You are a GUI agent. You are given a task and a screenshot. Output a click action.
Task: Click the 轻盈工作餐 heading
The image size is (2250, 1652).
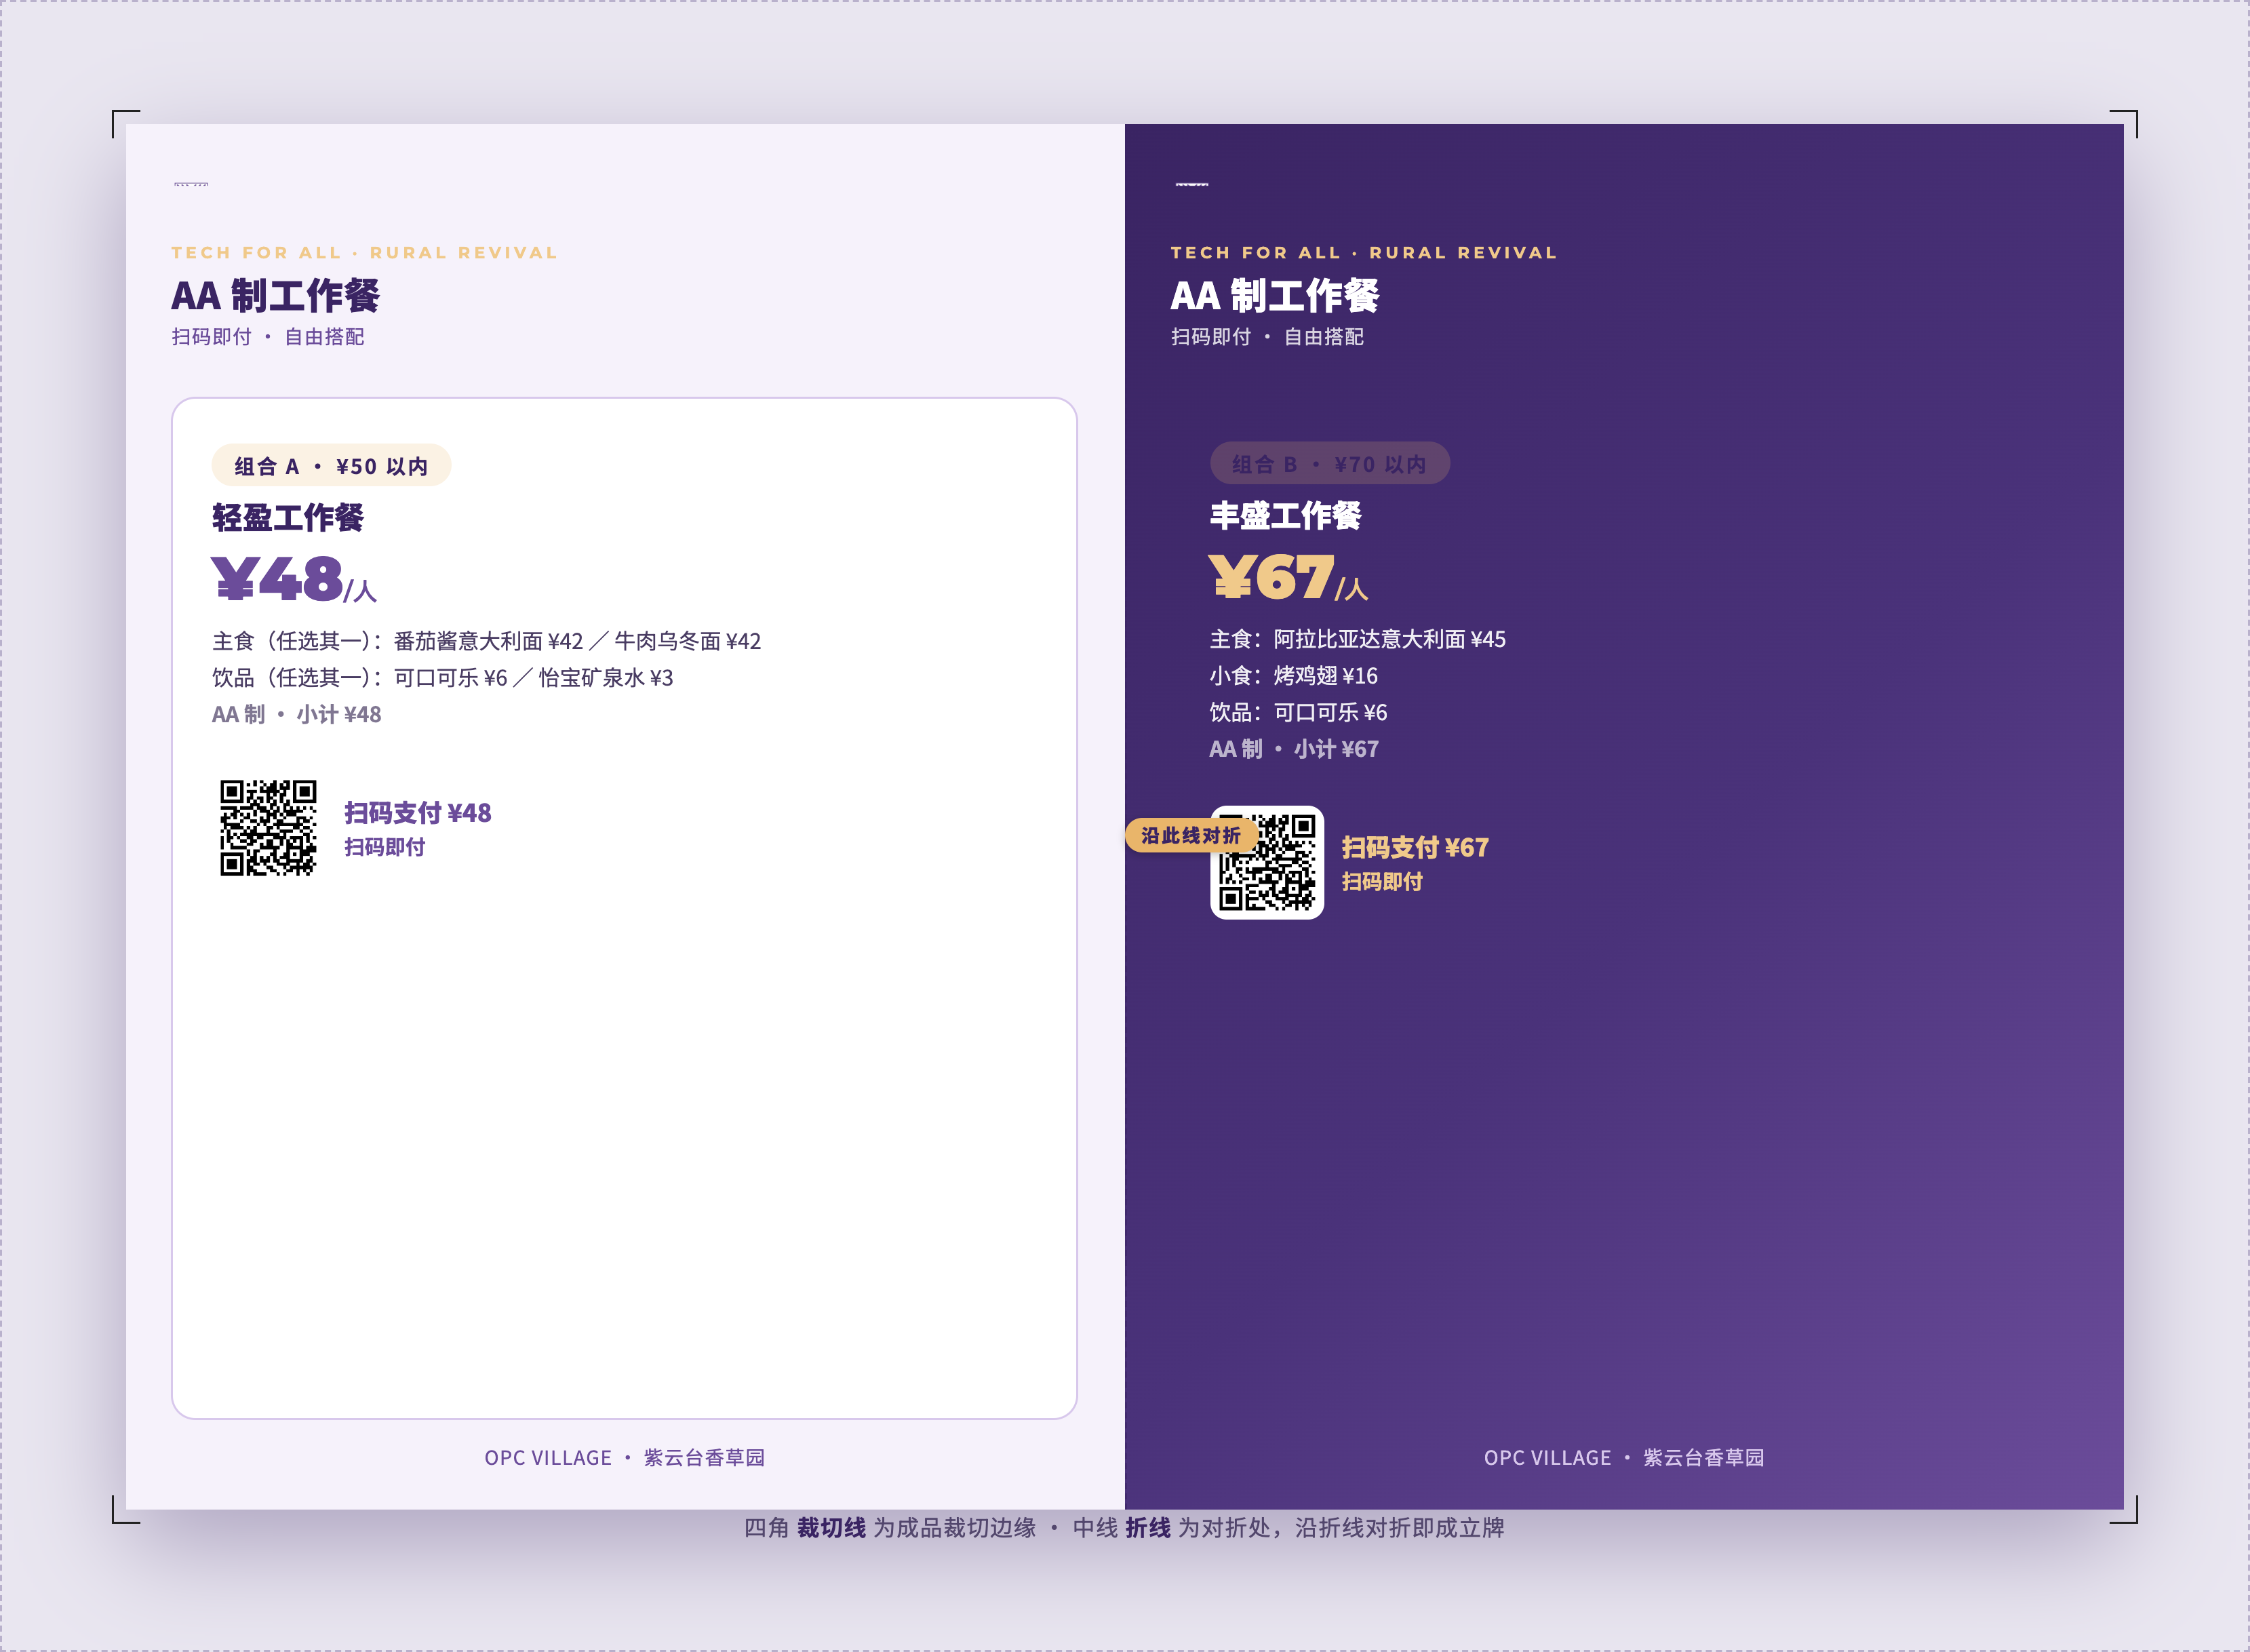(x=288, y=518)
